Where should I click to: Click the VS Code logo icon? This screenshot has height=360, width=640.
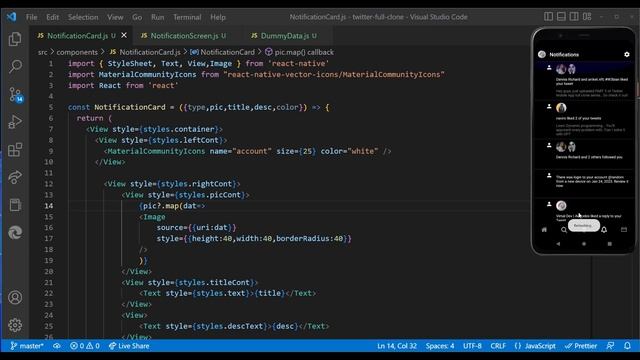(11, 17)
